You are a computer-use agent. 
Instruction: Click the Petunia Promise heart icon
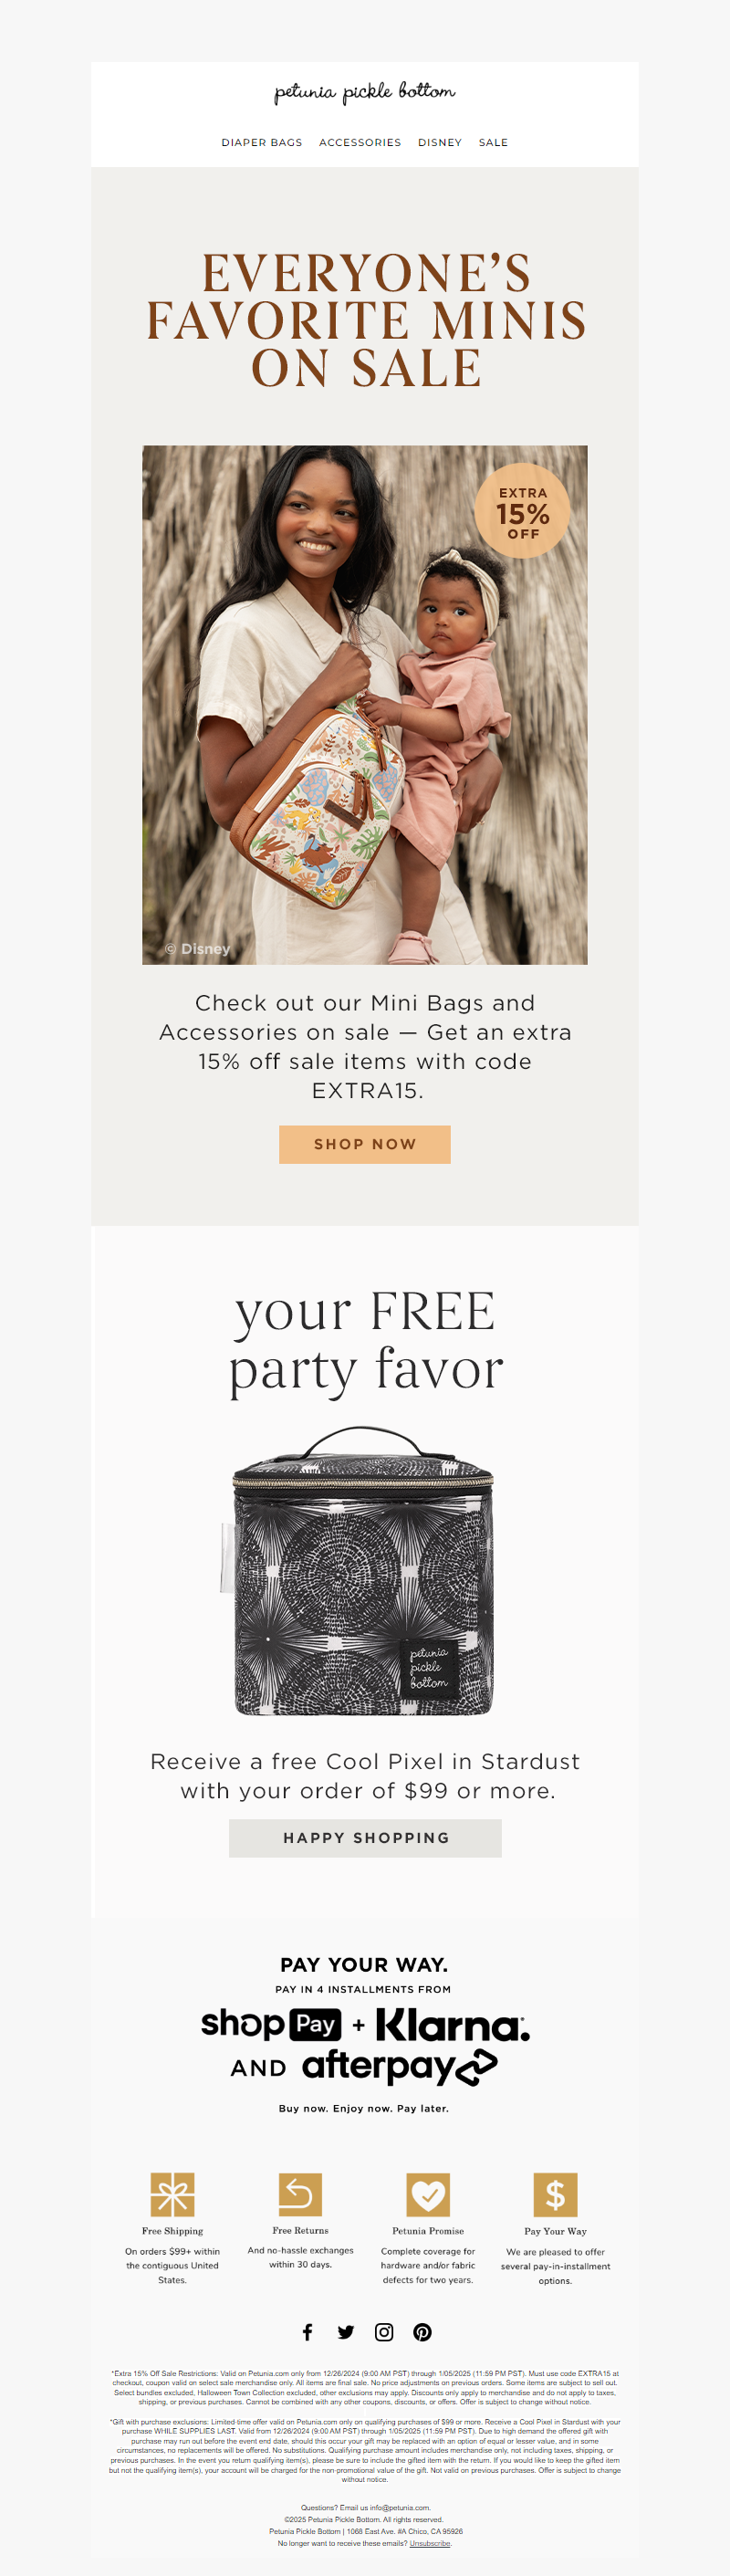click(x=428, y=2194)
